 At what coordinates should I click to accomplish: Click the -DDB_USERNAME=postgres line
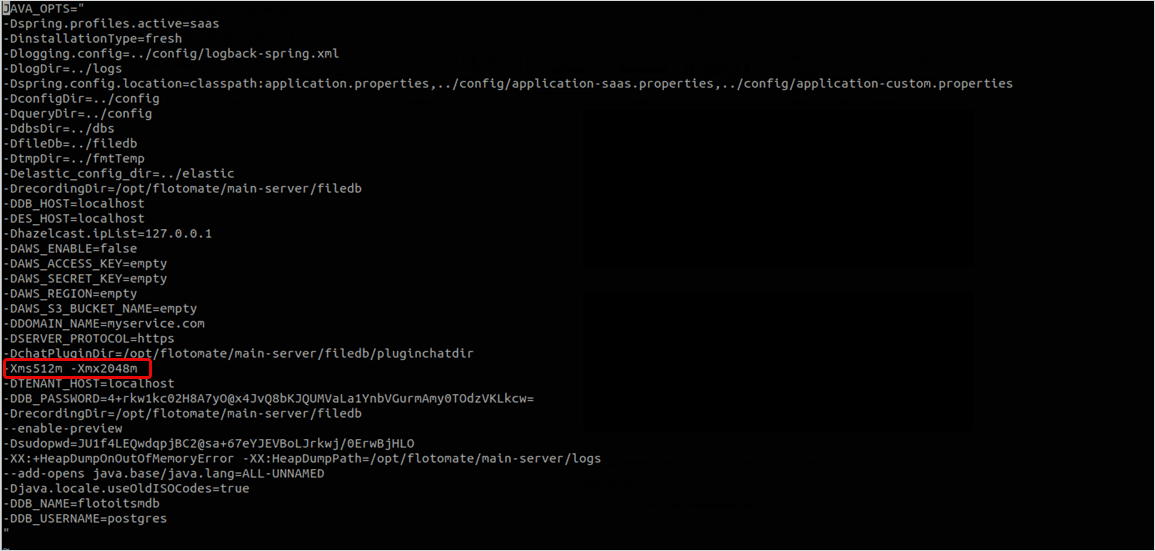point(85,518)
